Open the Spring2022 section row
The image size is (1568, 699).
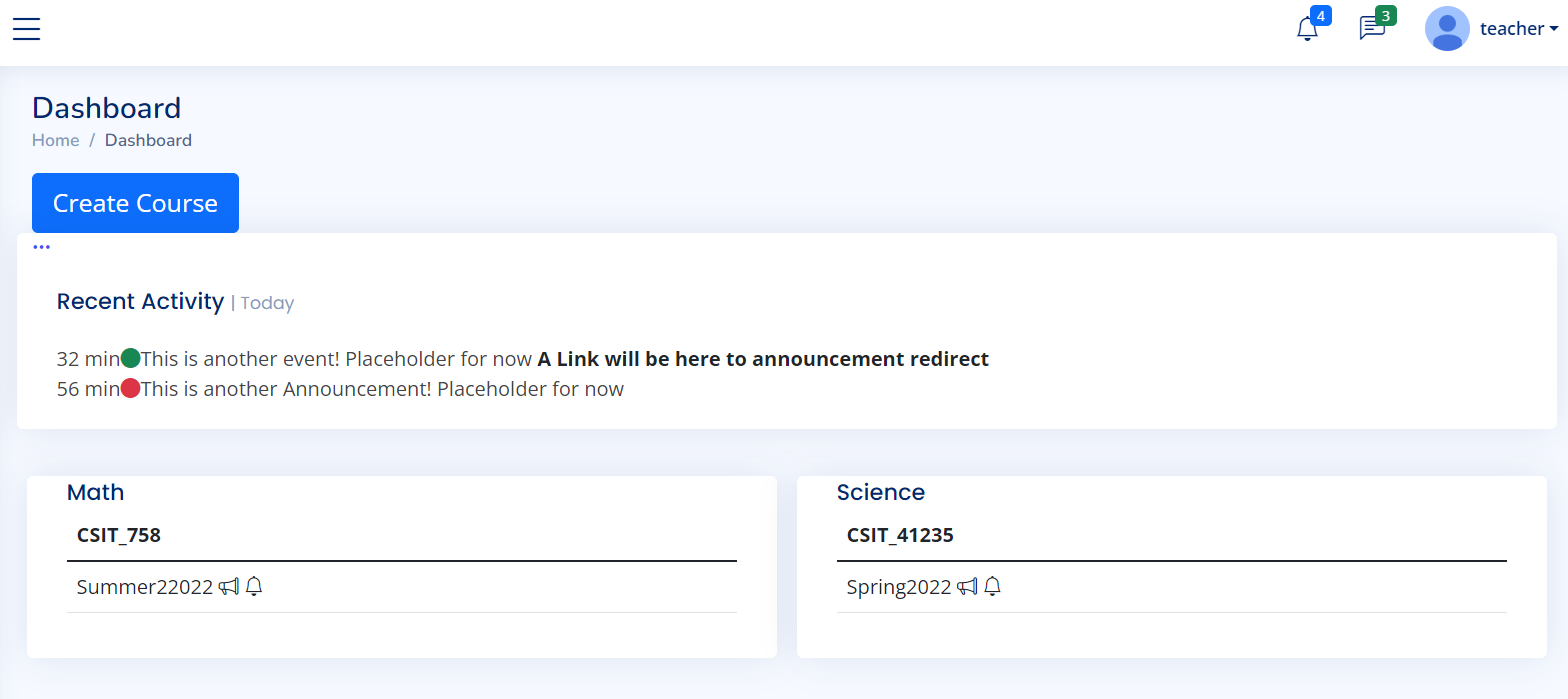[1172, 587]
